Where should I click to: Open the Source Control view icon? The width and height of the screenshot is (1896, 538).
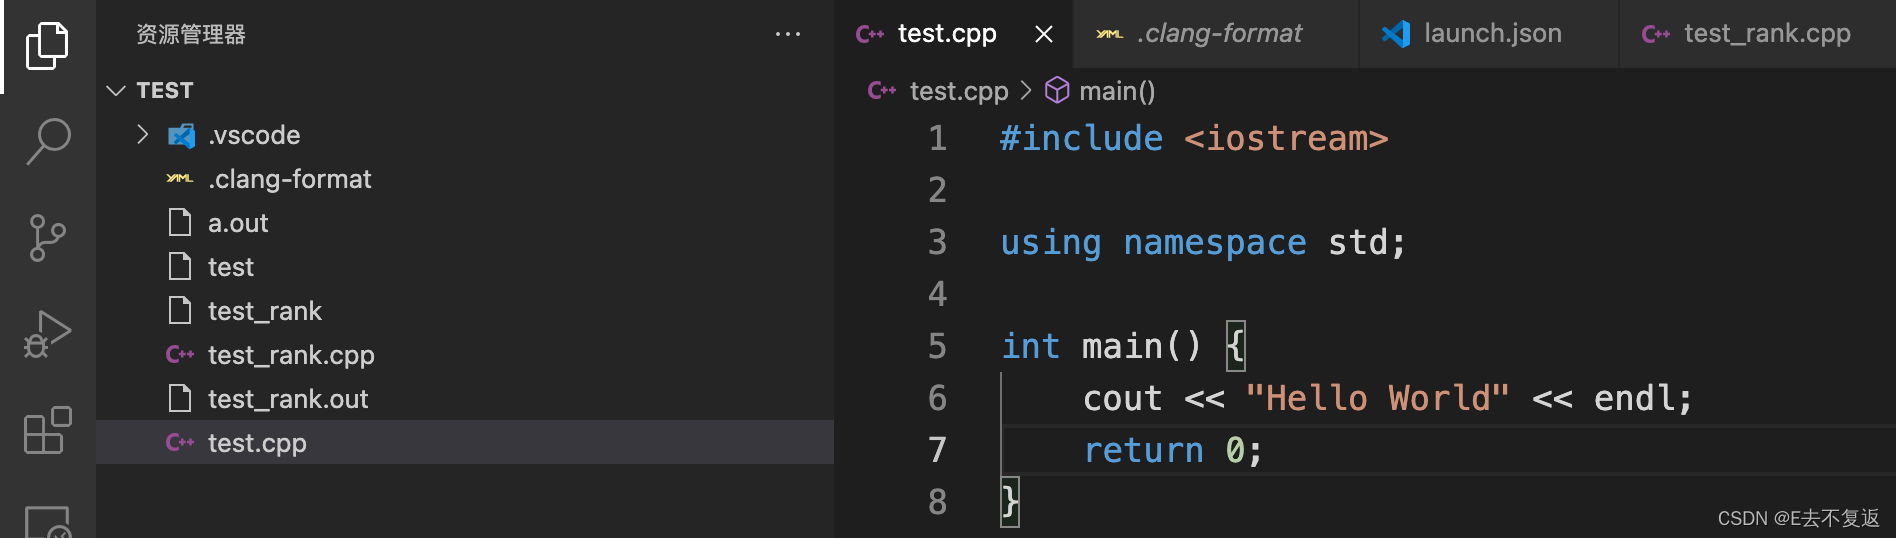pyautogui.click(x=47, y=238)
